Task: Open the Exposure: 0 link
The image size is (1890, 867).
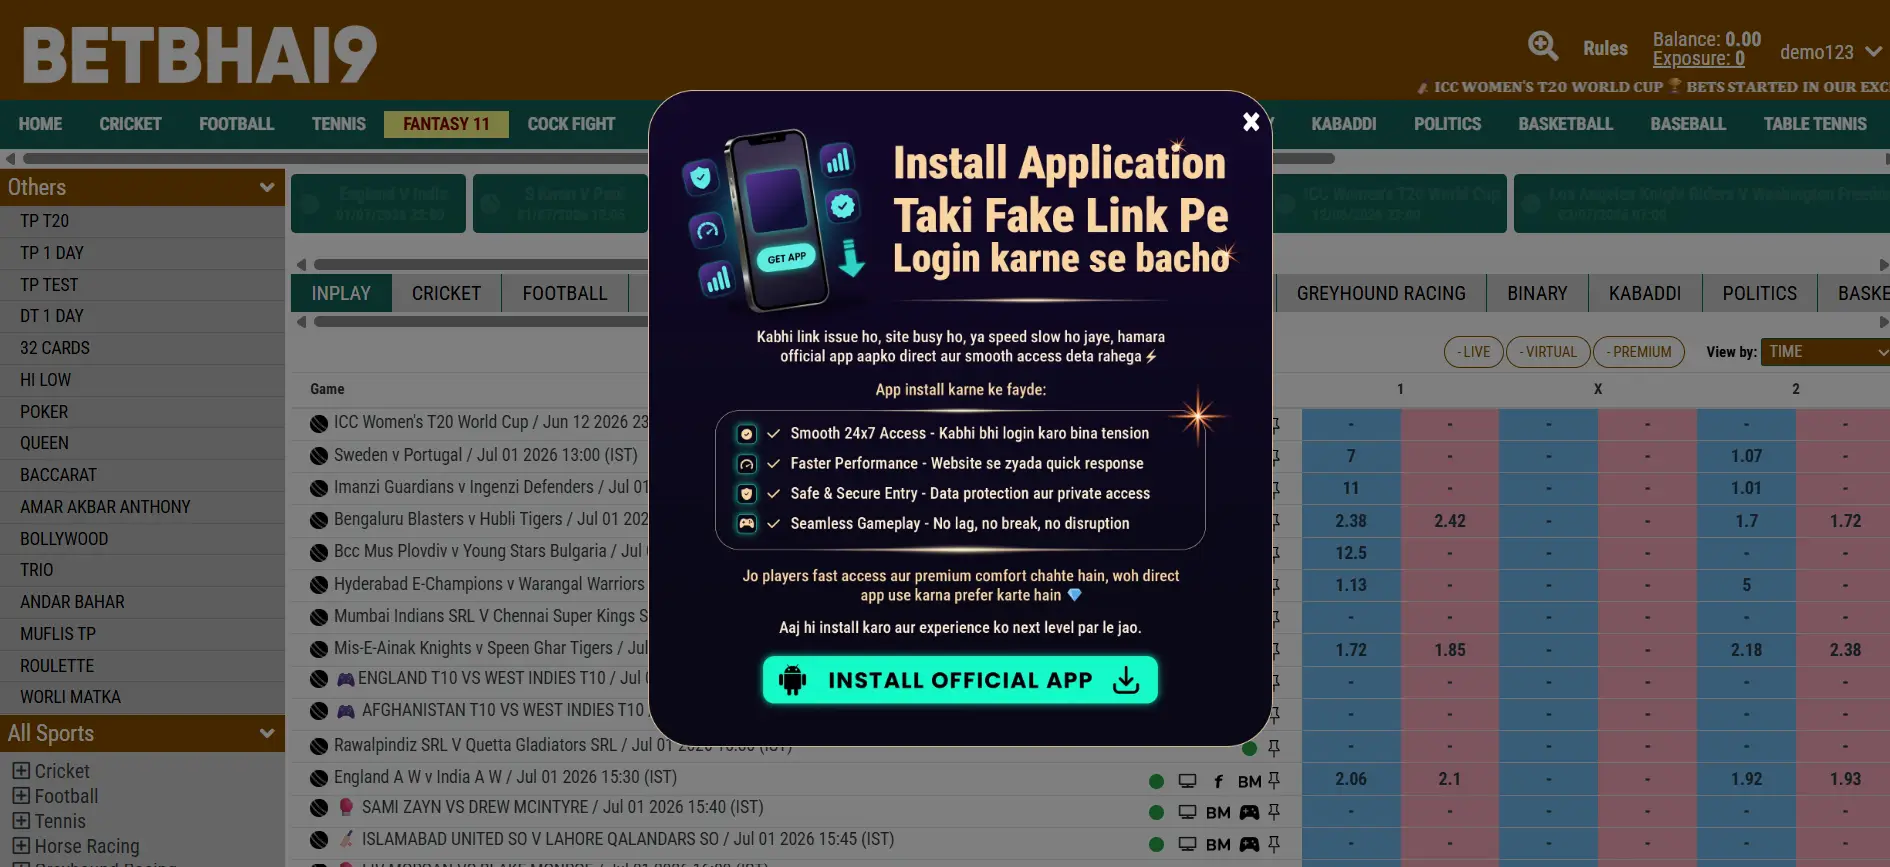Action: point(1698,59)
